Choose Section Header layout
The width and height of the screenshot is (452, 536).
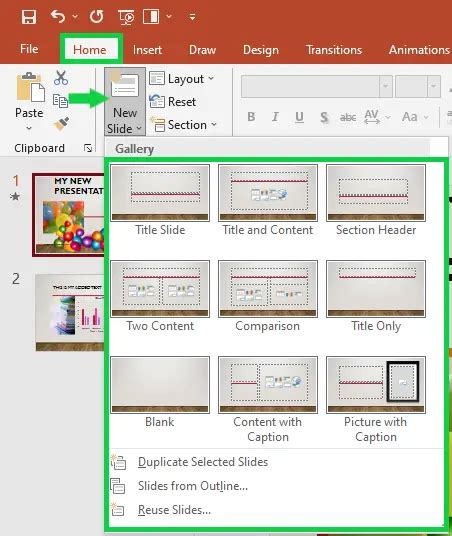tap(376, 200)
